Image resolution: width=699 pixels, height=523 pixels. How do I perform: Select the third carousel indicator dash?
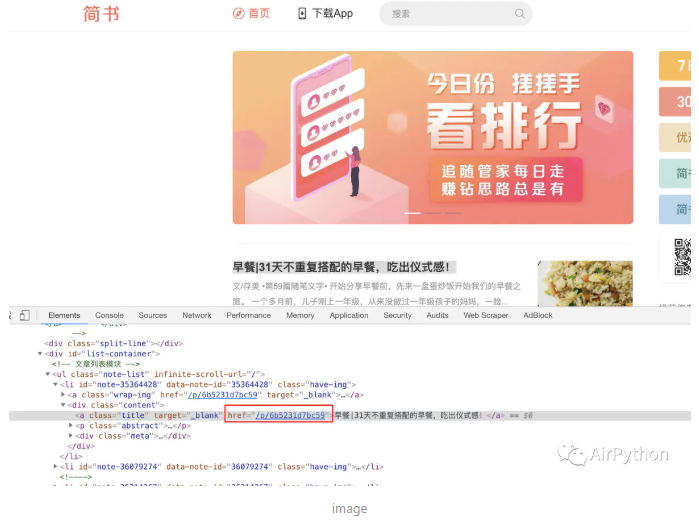pos(452,213)
